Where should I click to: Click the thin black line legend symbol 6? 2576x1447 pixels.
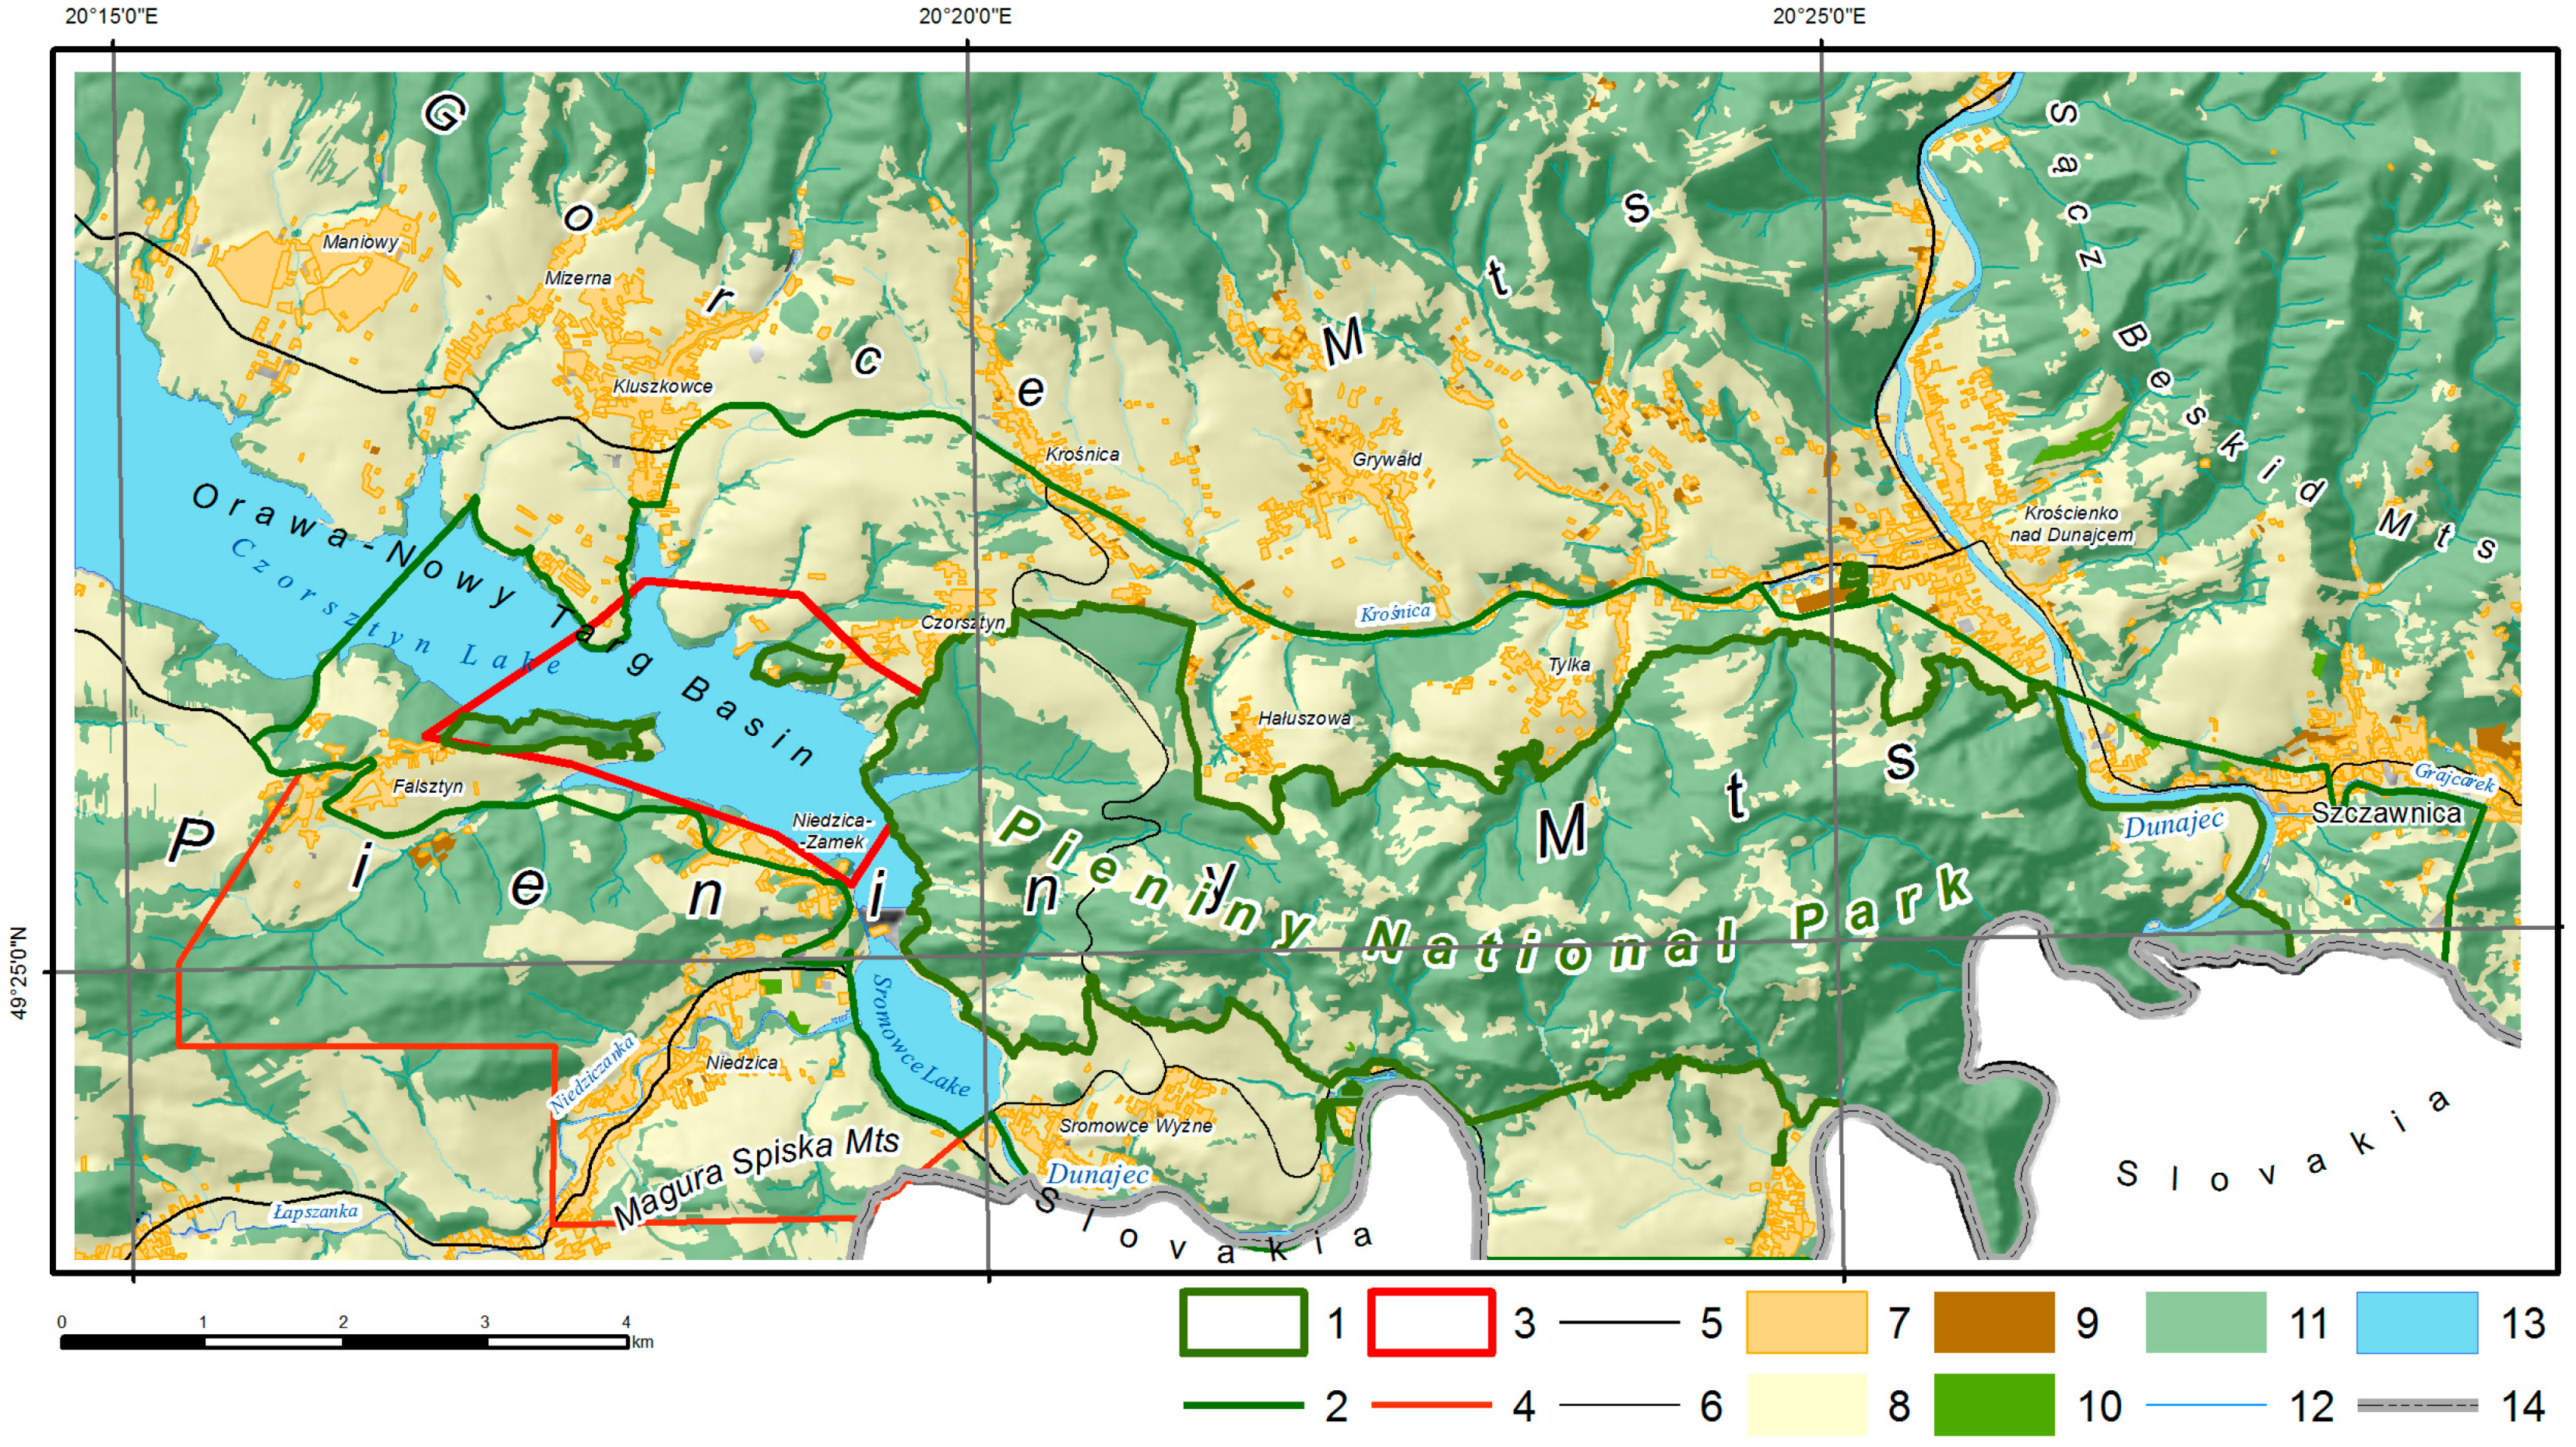click(x=1618, y=1405)
